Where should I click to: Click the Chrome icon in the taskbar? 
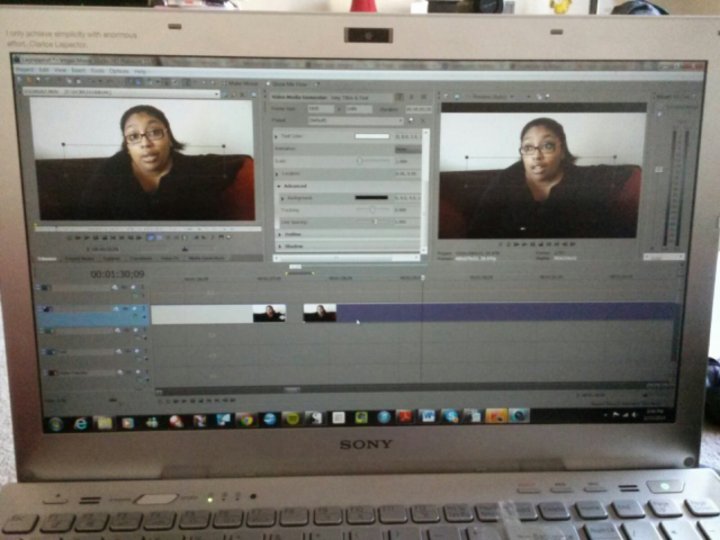[246, 420]
